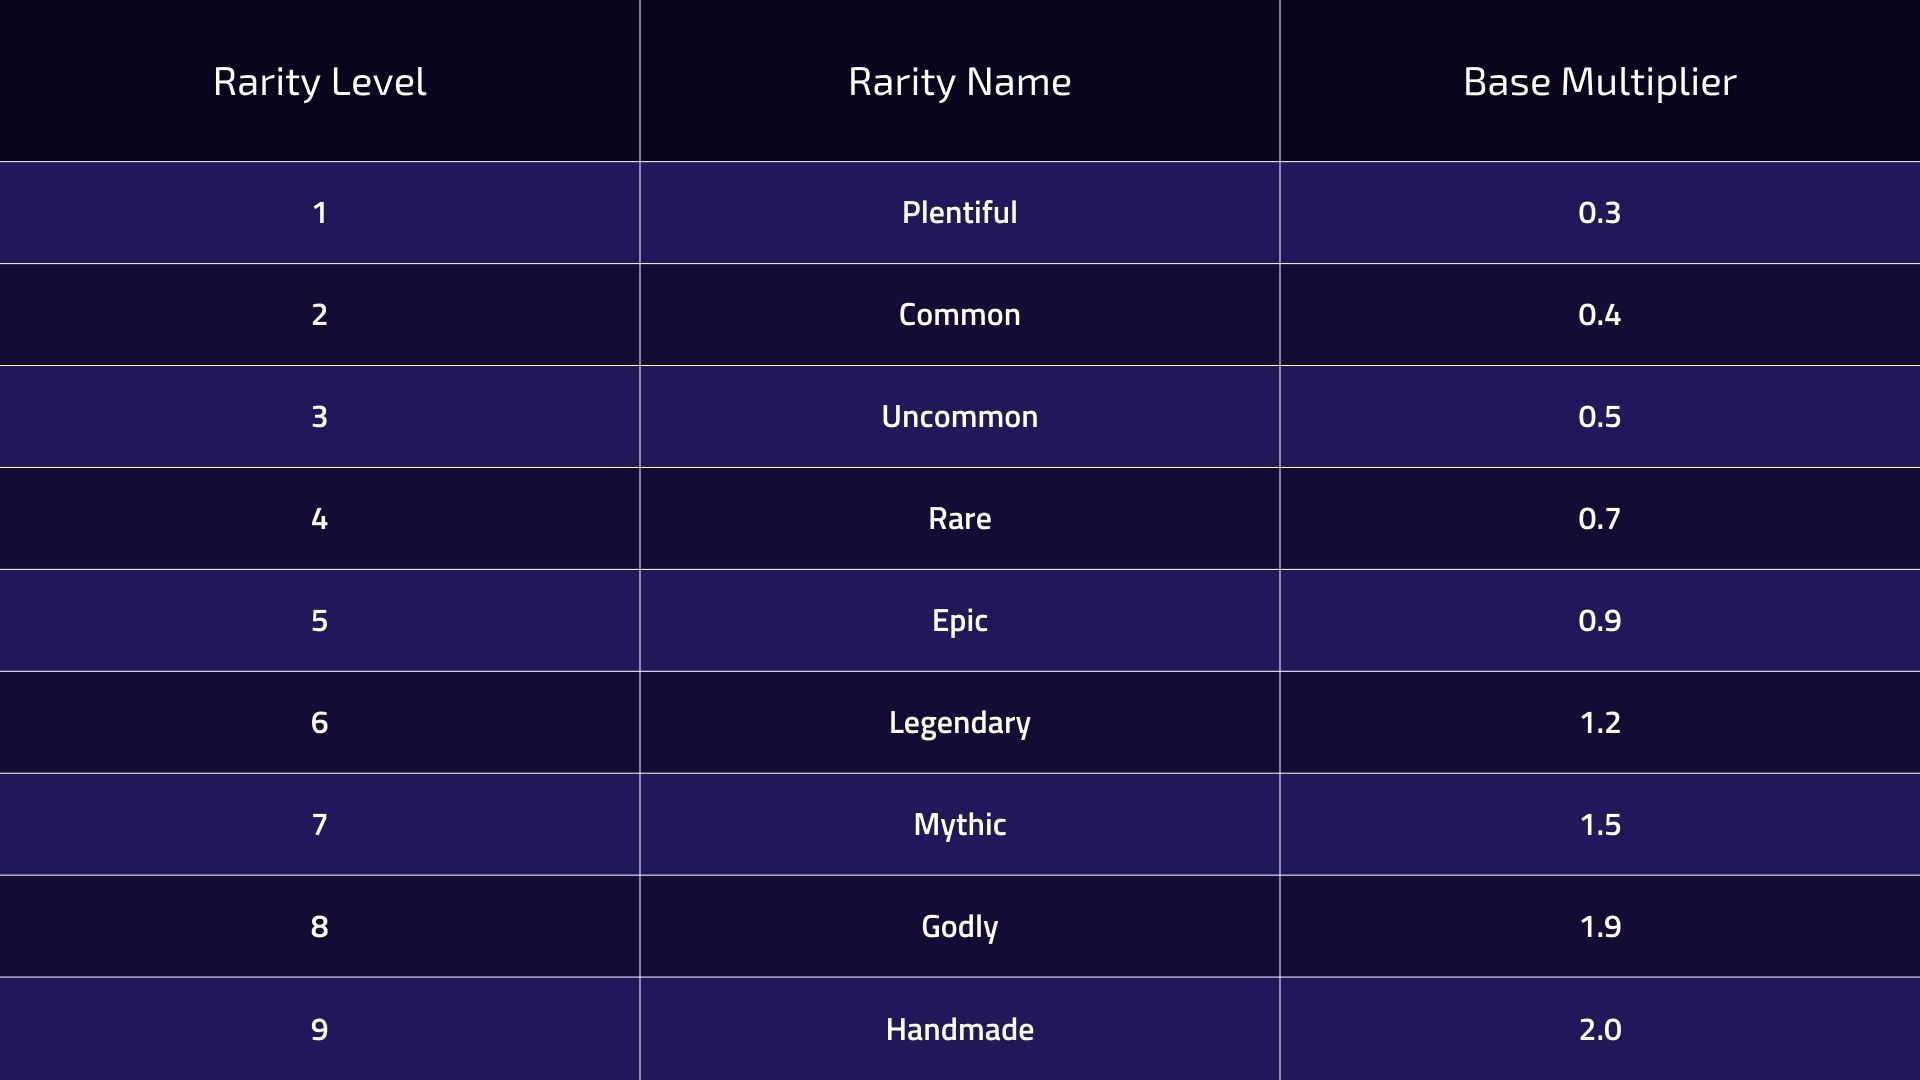Click the 0.7 base multiplier value

pyautogui.click(x=1599, y=518)
